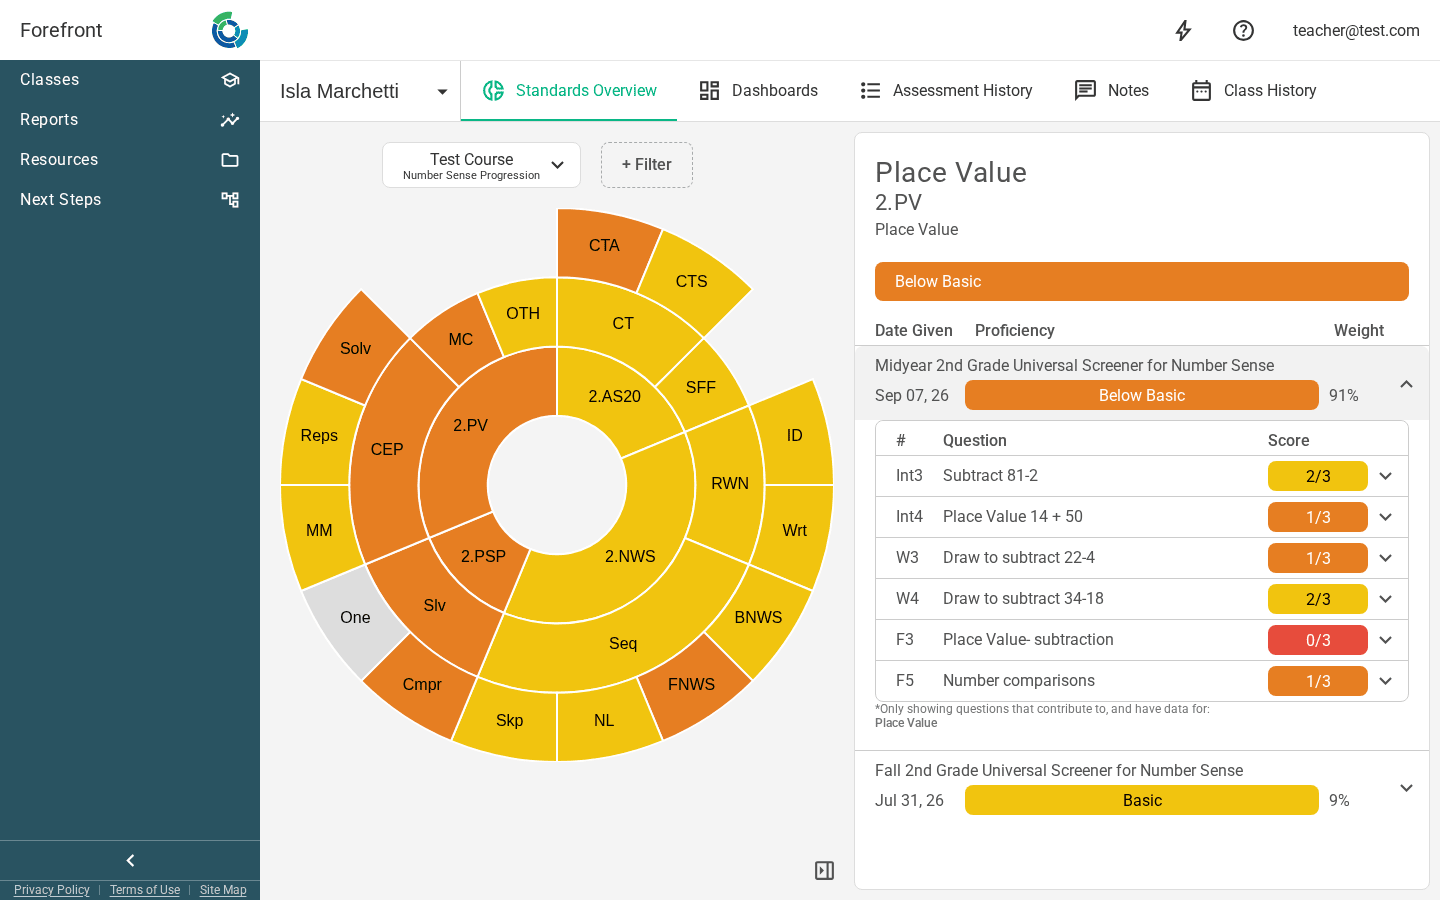Click the Standards Overview chart icon
1440x900 pixels.
493,91
